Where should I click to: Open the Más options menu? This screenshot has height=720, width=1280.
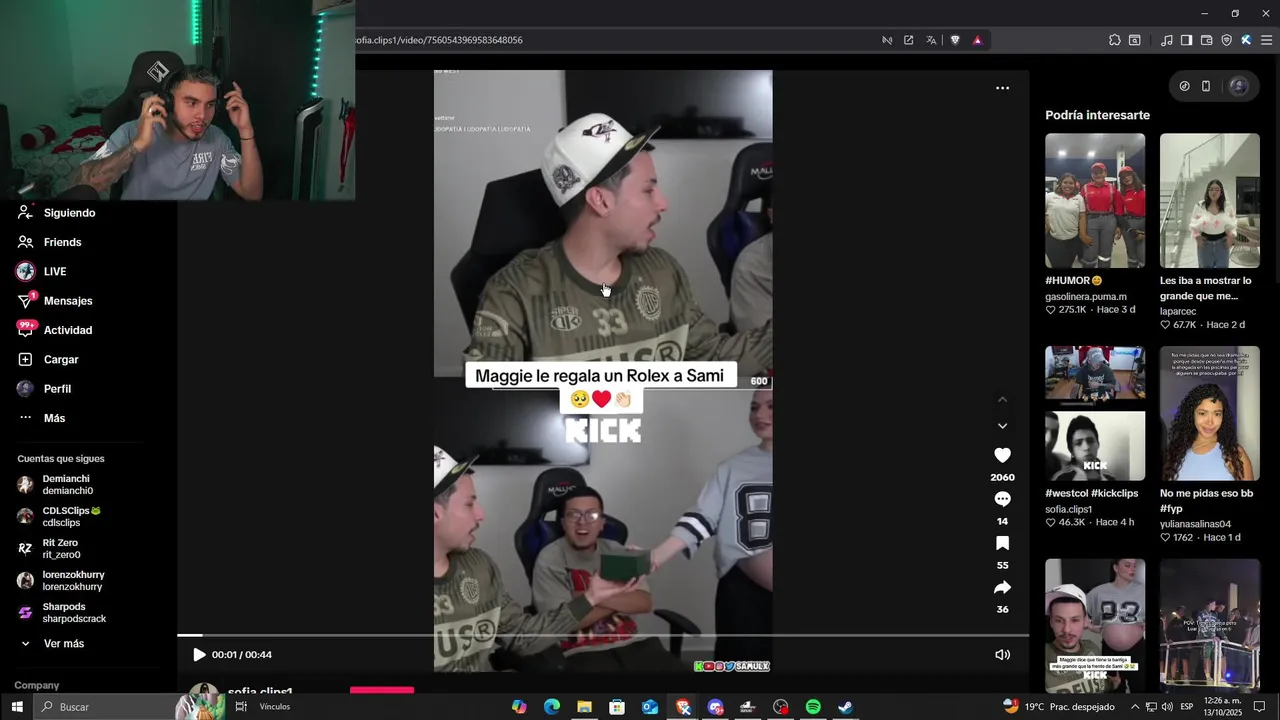pos(54,418)
